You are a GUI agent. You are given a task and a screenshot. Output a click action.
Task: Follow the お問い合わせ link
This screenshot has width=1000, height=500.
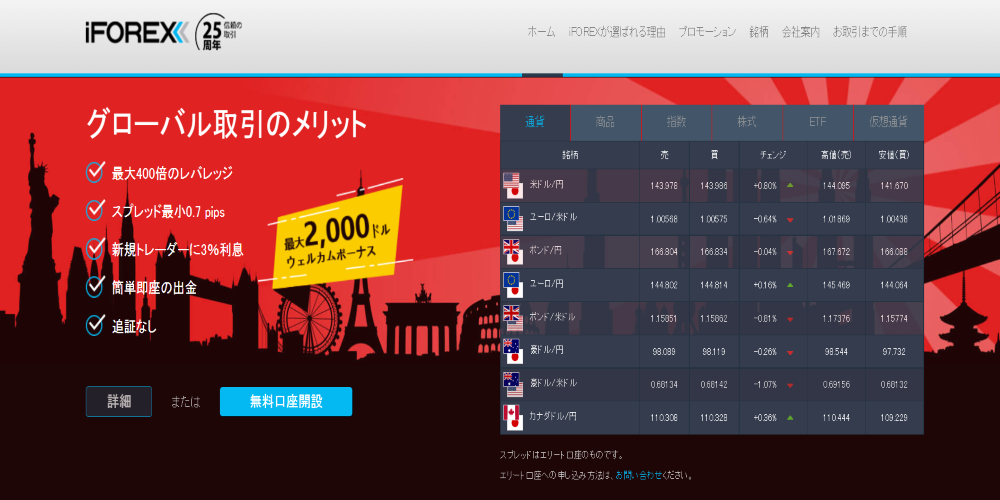[638, 475]
